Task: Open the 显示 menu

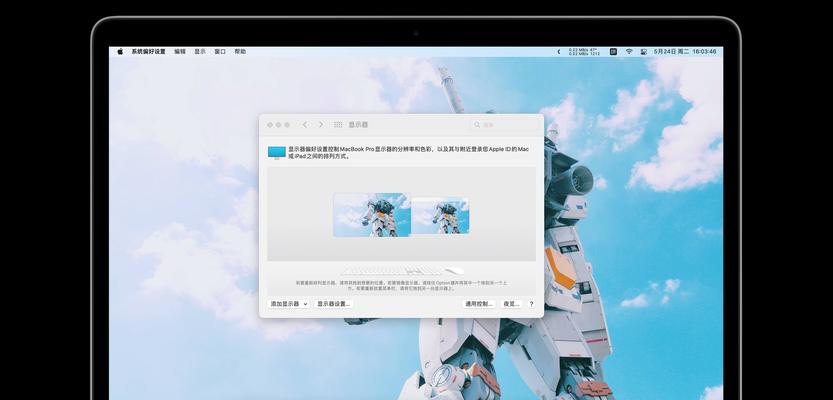Action: [200, 52]
